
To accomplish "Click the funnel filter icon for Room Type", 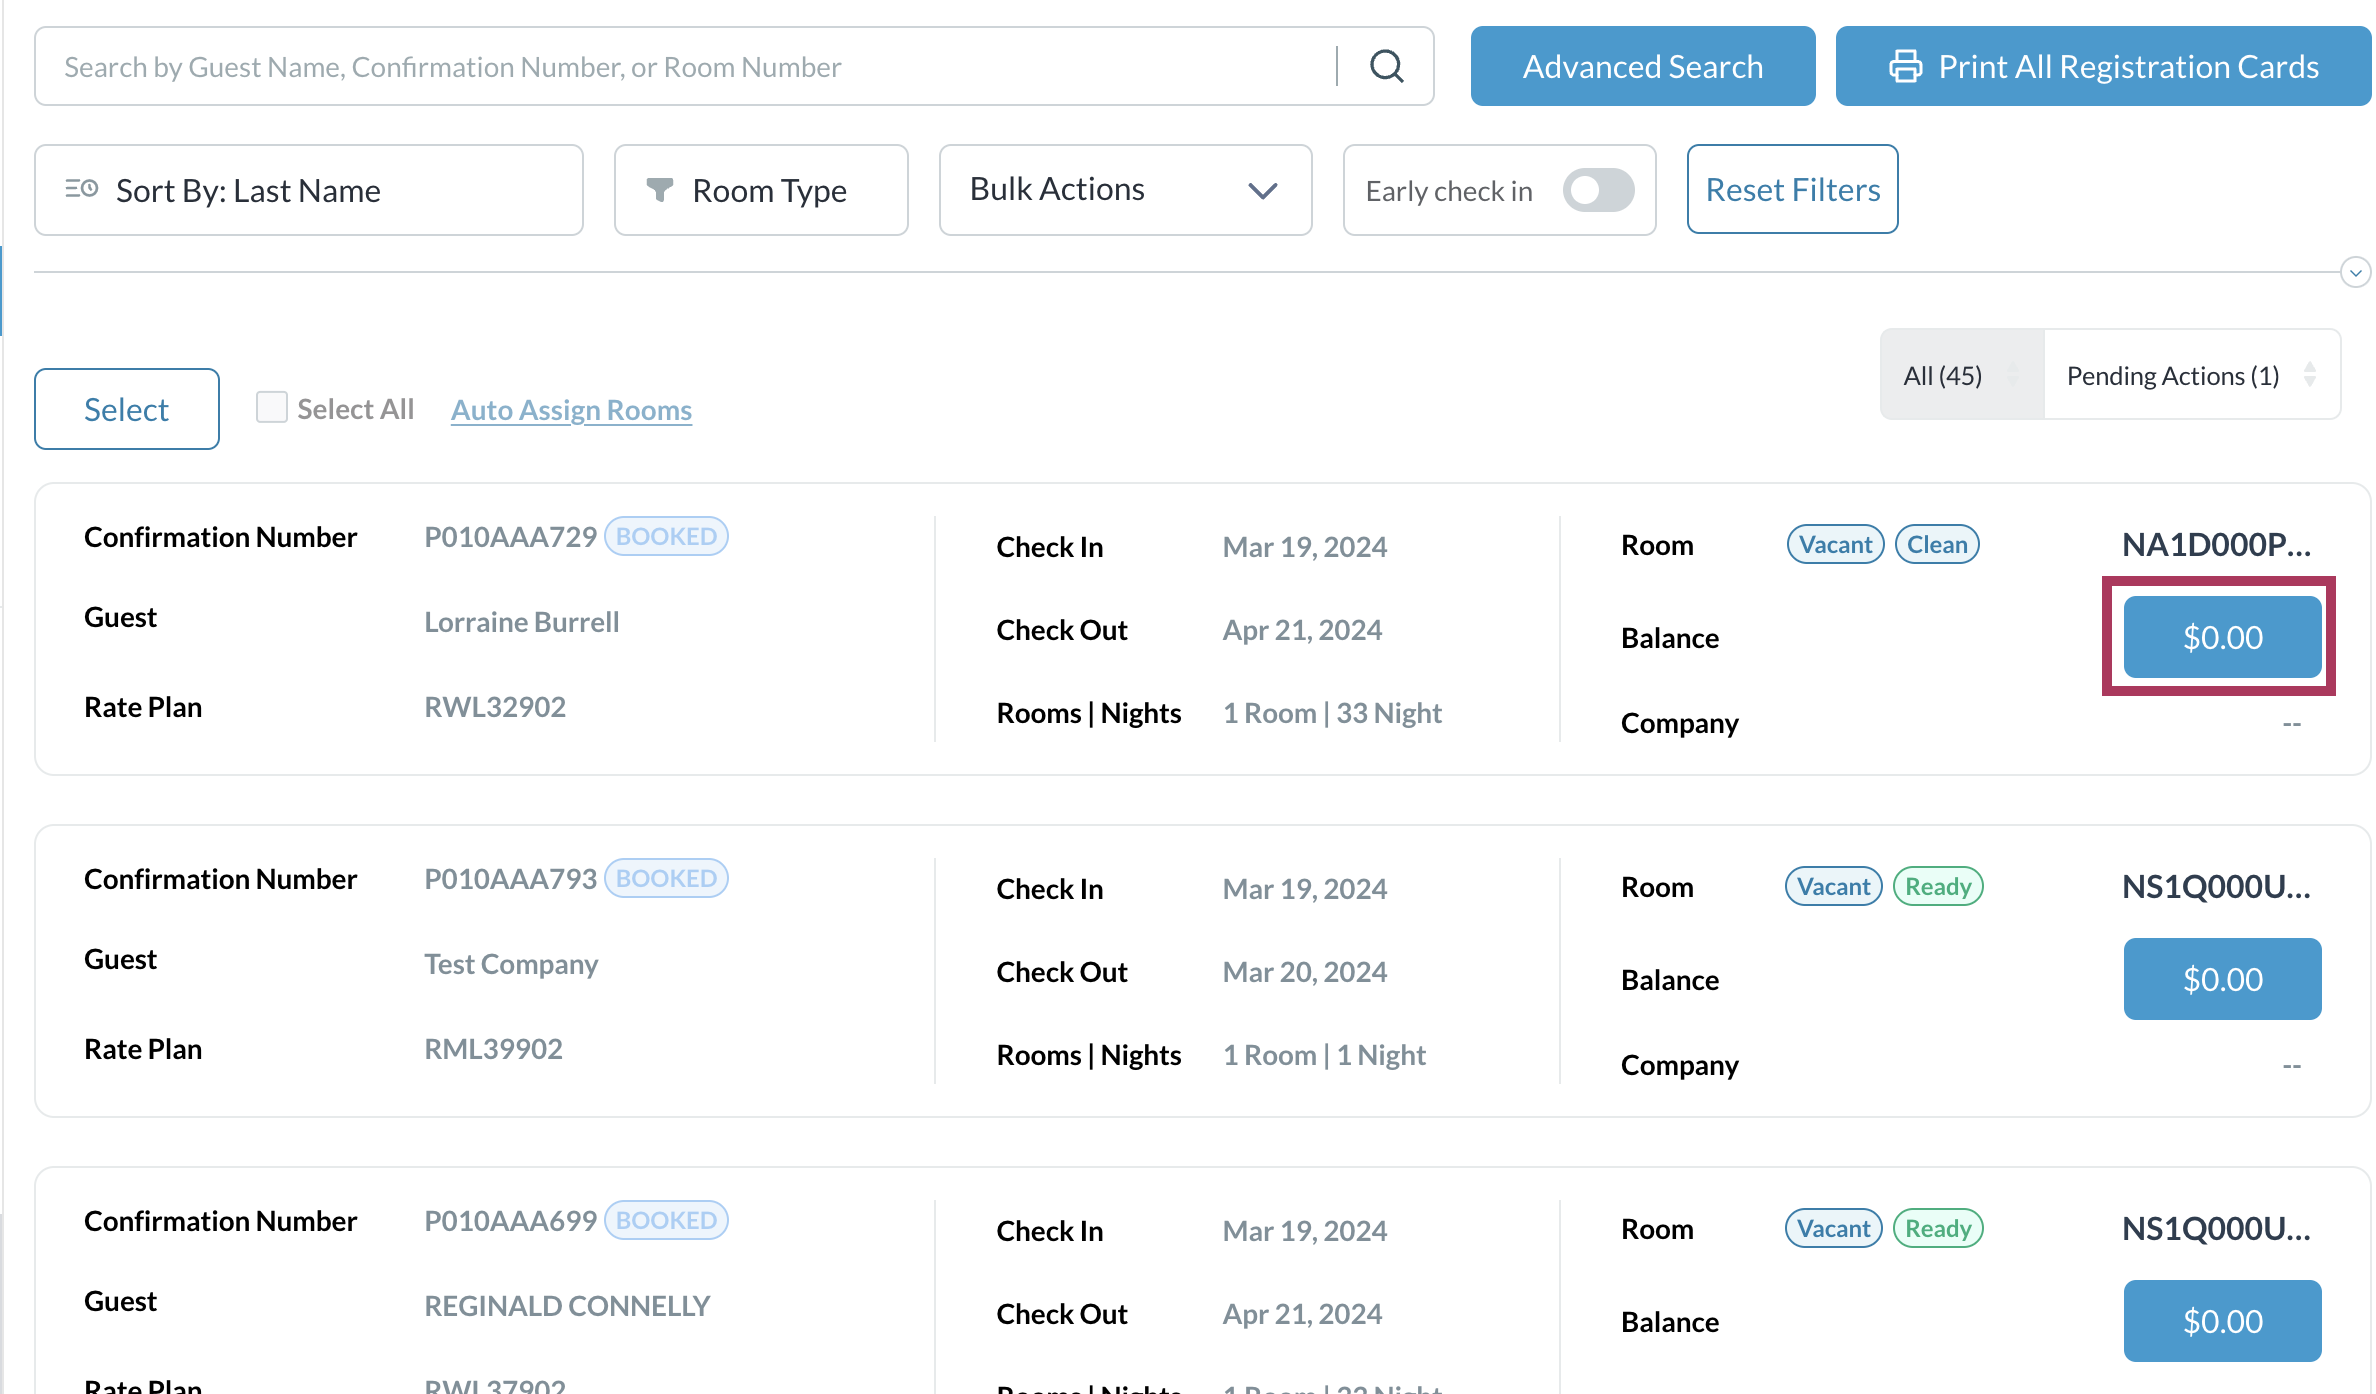I will pos(659,189).
